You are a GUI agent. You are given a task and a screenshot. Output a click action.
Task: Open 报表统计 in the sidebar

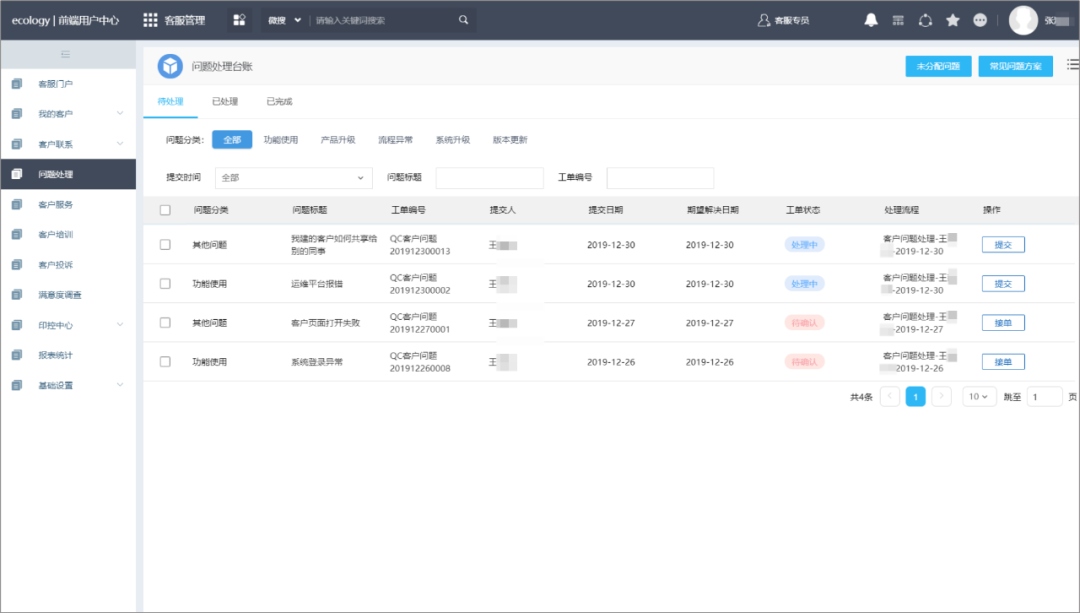(x=55, y=355)
